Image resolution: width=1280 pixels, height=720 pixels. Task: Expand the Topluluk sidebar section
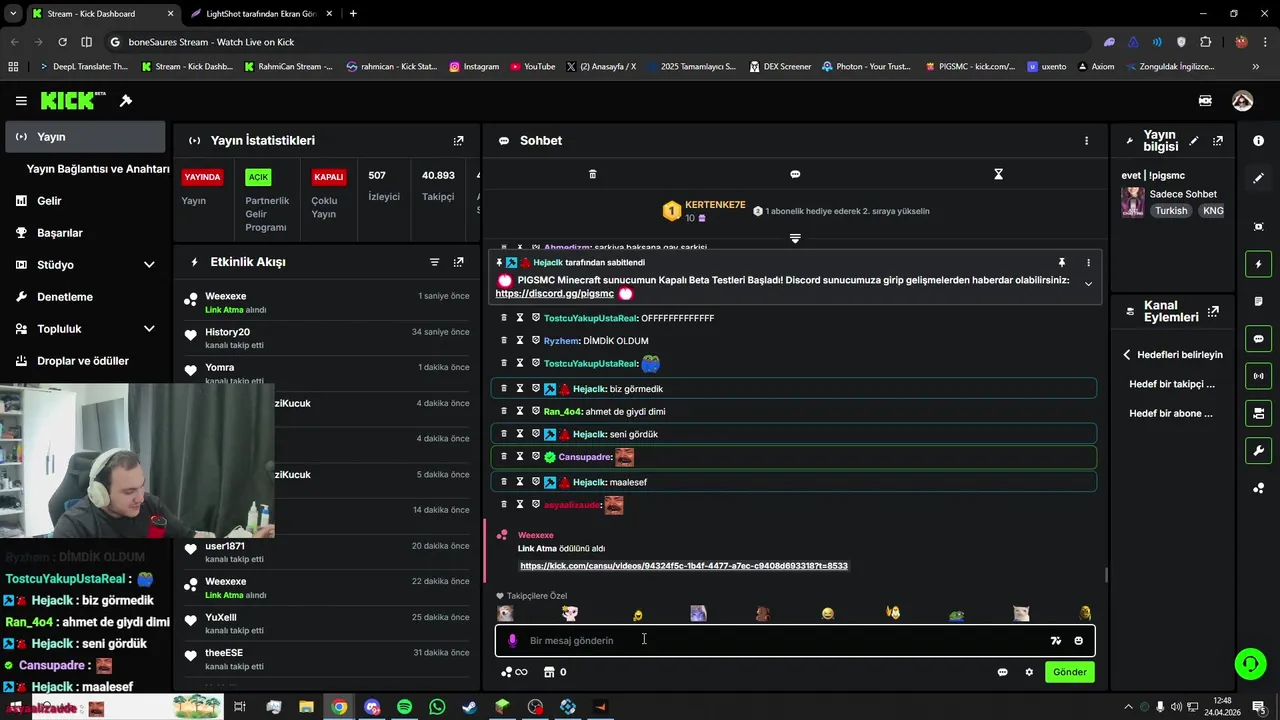pos(149,329)
